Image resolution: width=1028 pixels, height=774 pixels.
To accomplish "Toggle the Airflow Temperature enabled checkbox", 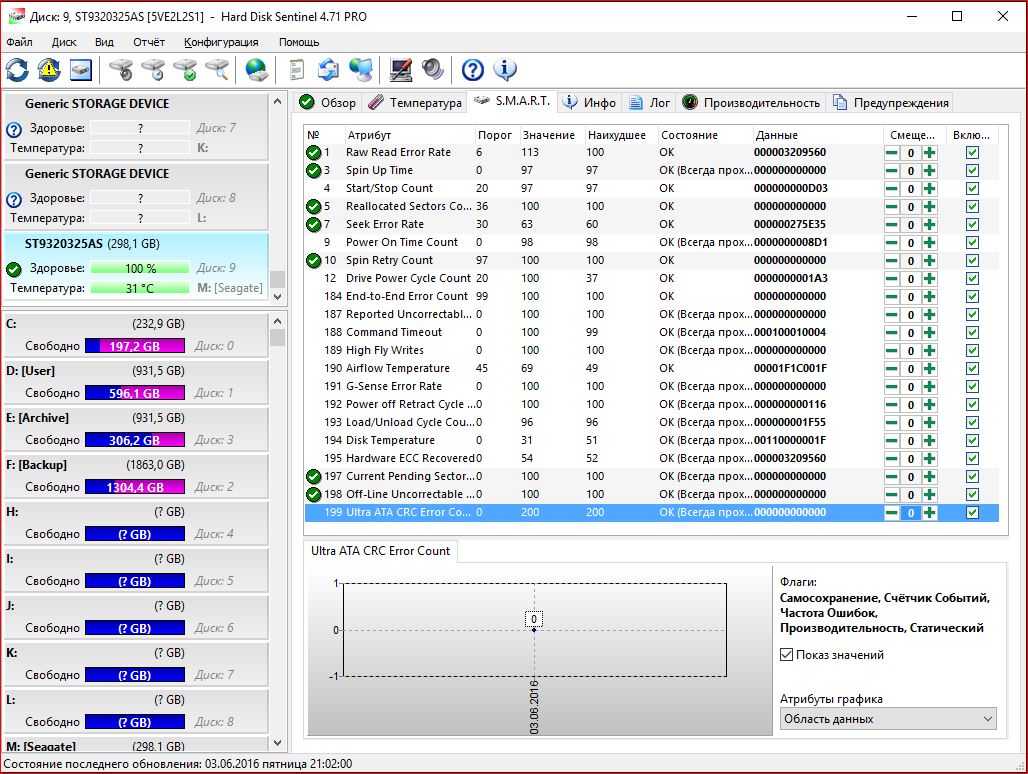I will point(972,368).
